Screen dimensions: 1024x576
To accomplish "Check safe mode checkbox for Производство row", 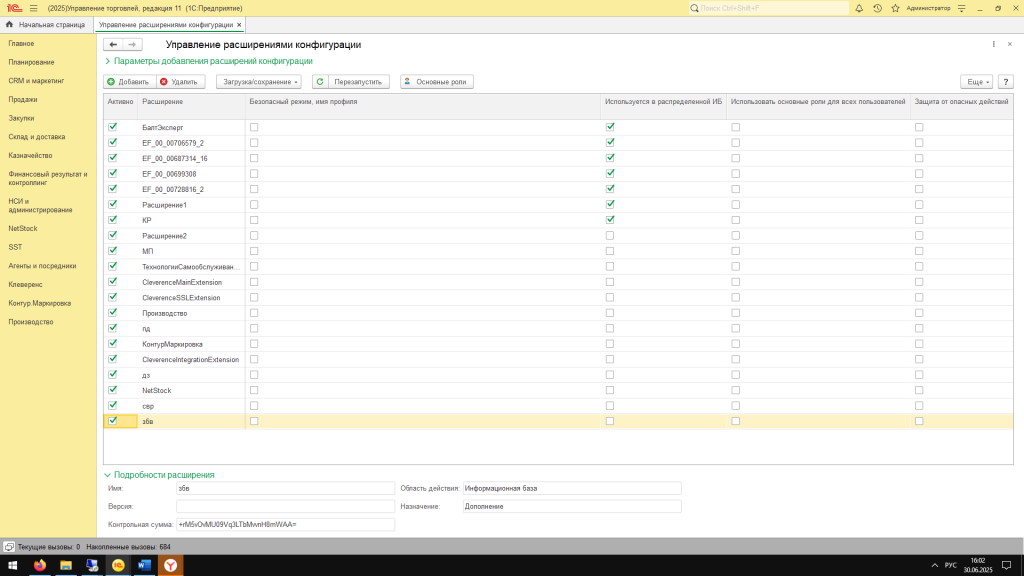I will [x=254, y=313].
